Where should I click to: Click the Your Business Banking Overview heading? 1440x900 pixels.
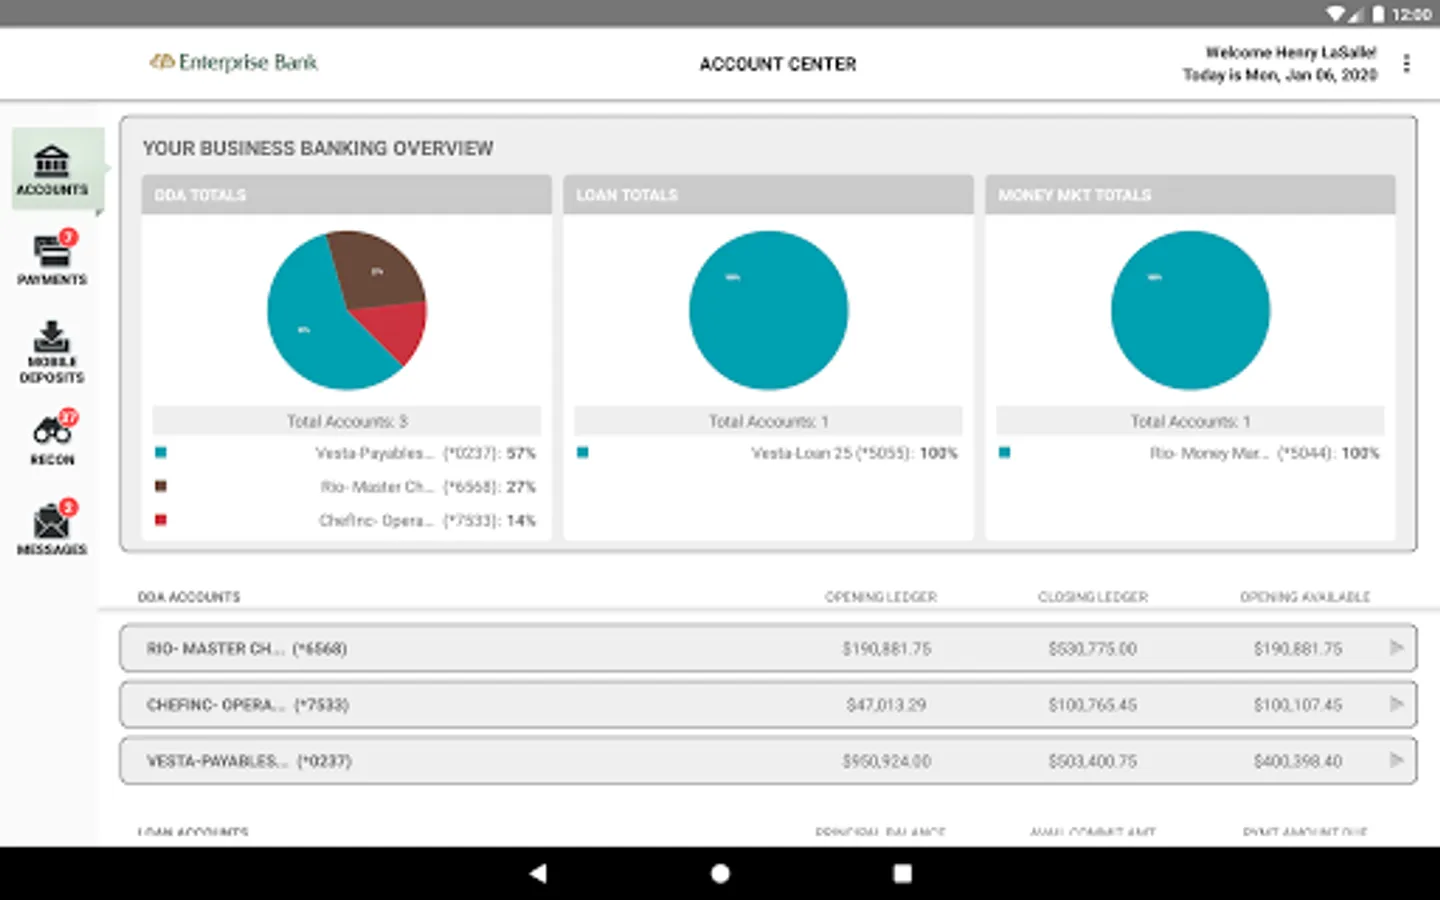(318, 148)
